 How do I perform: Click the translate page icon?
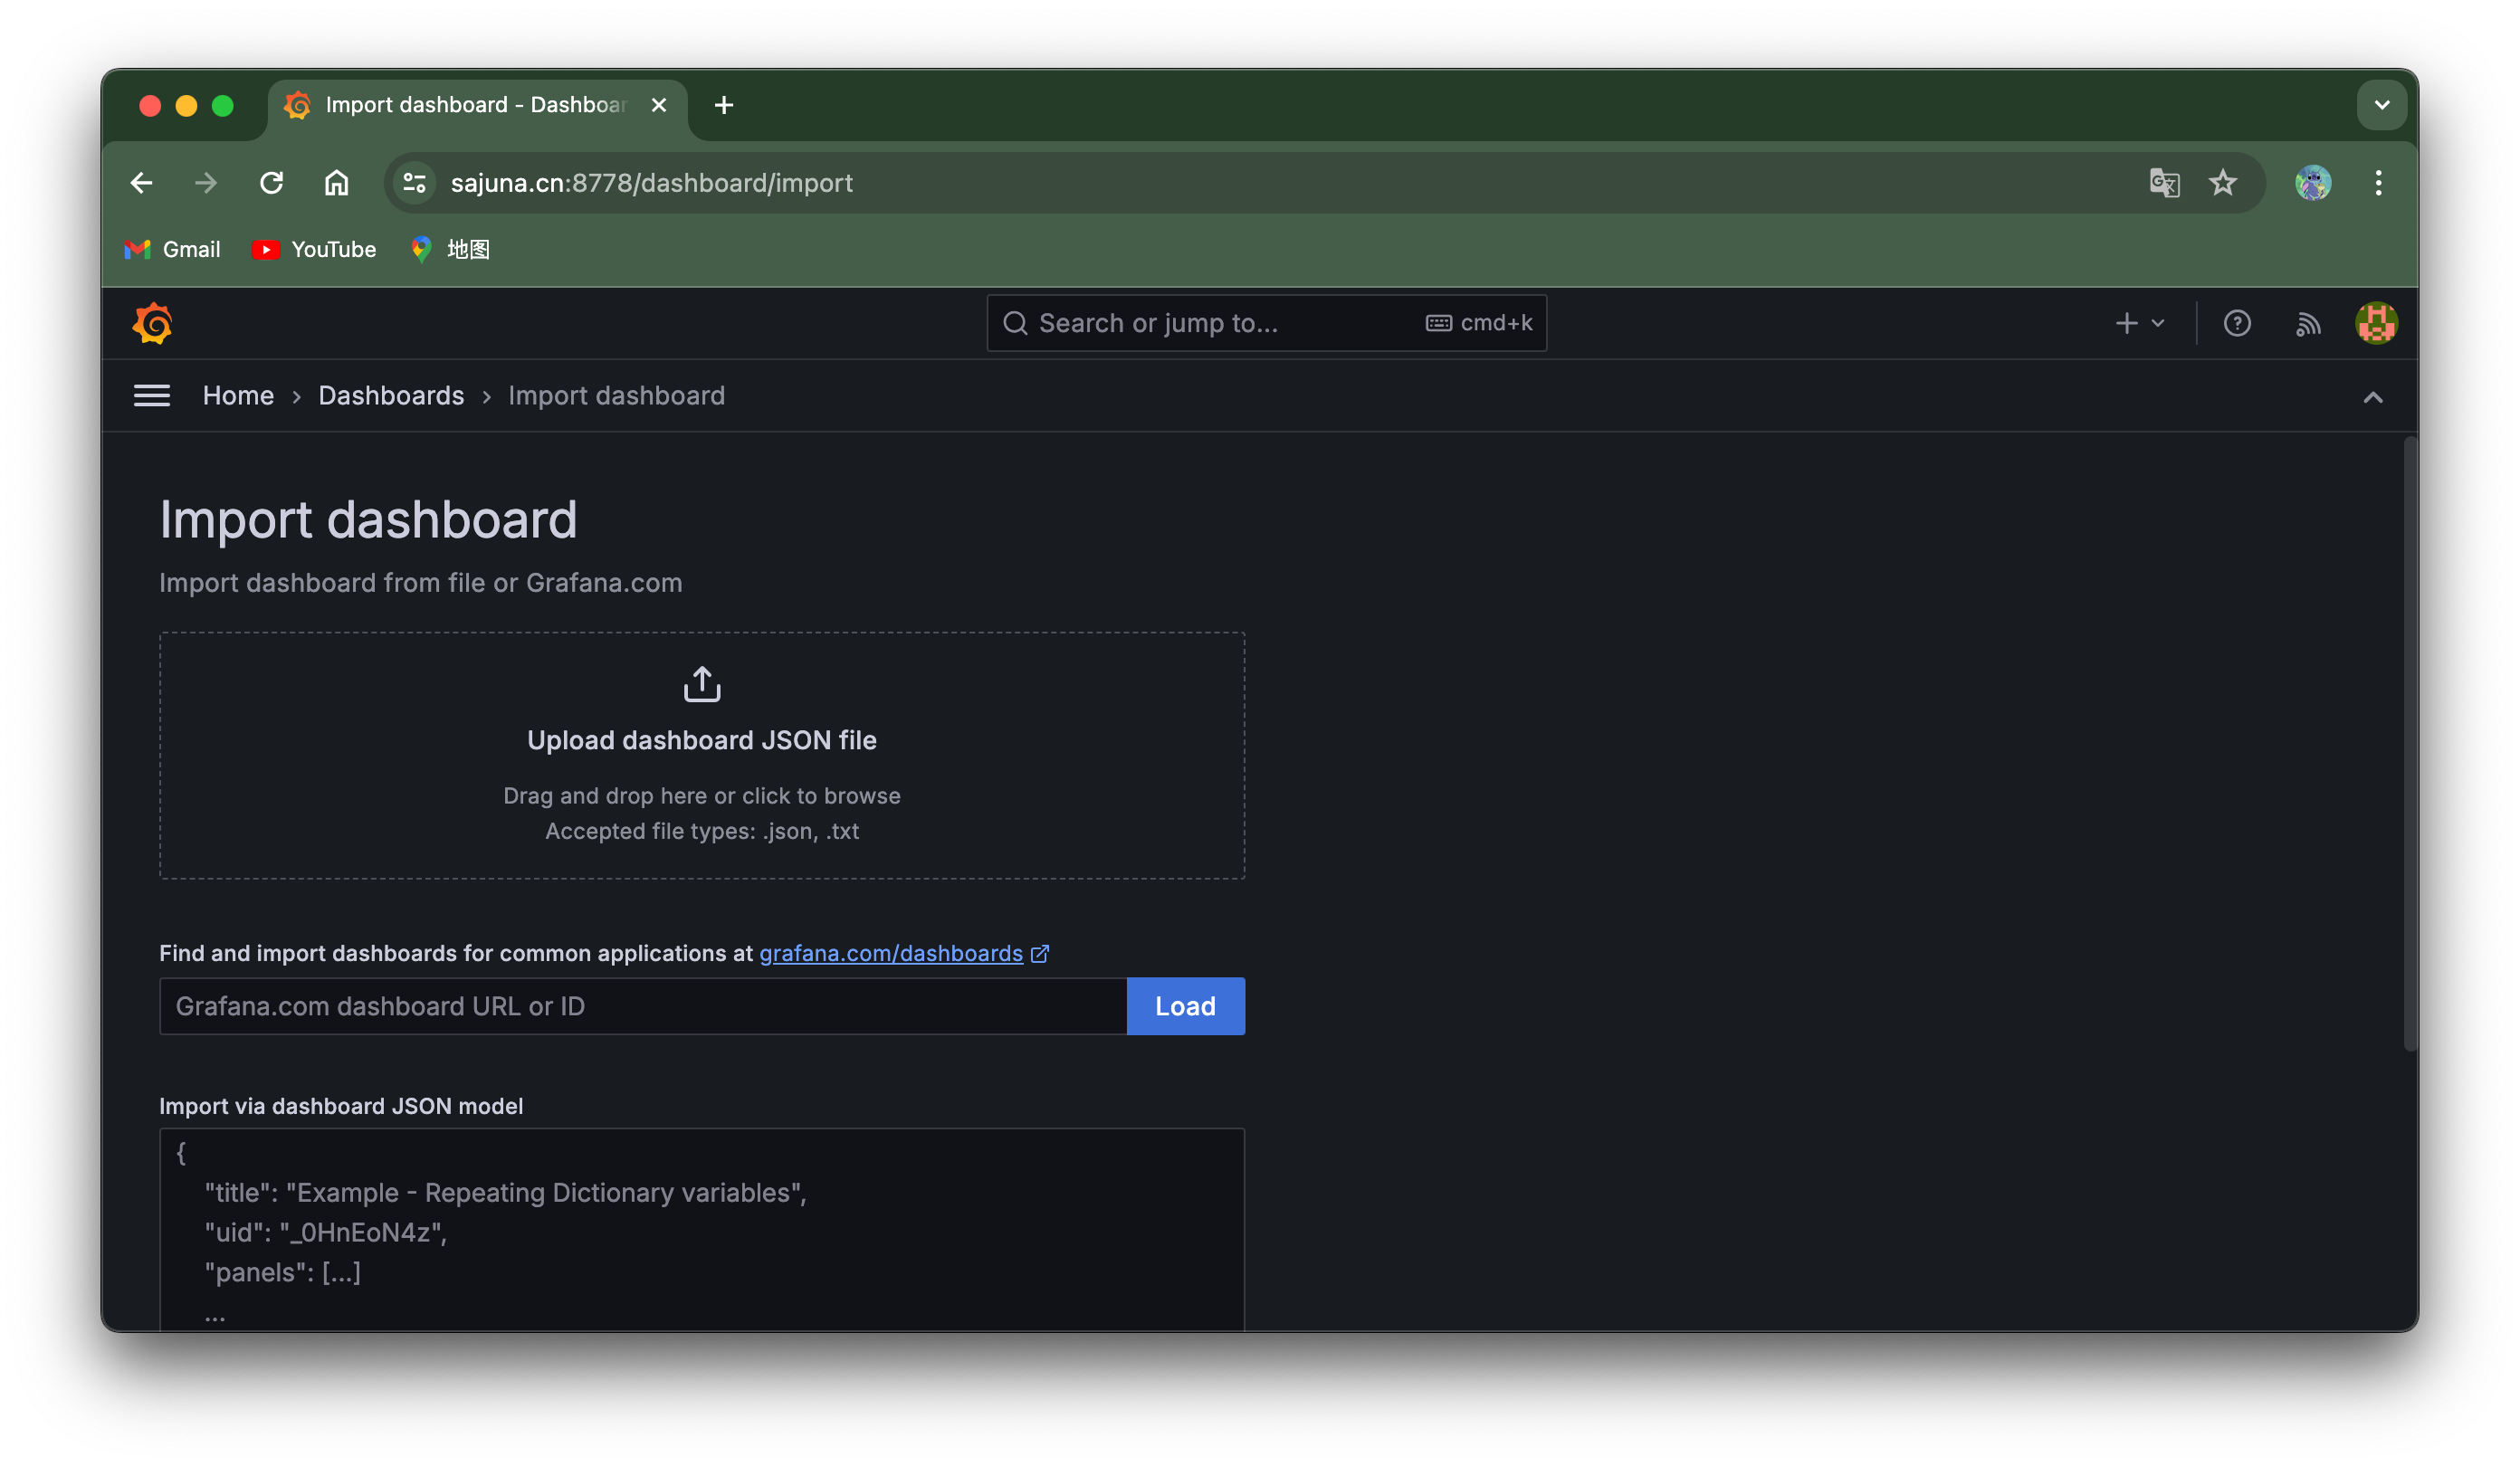[2164, 183]
